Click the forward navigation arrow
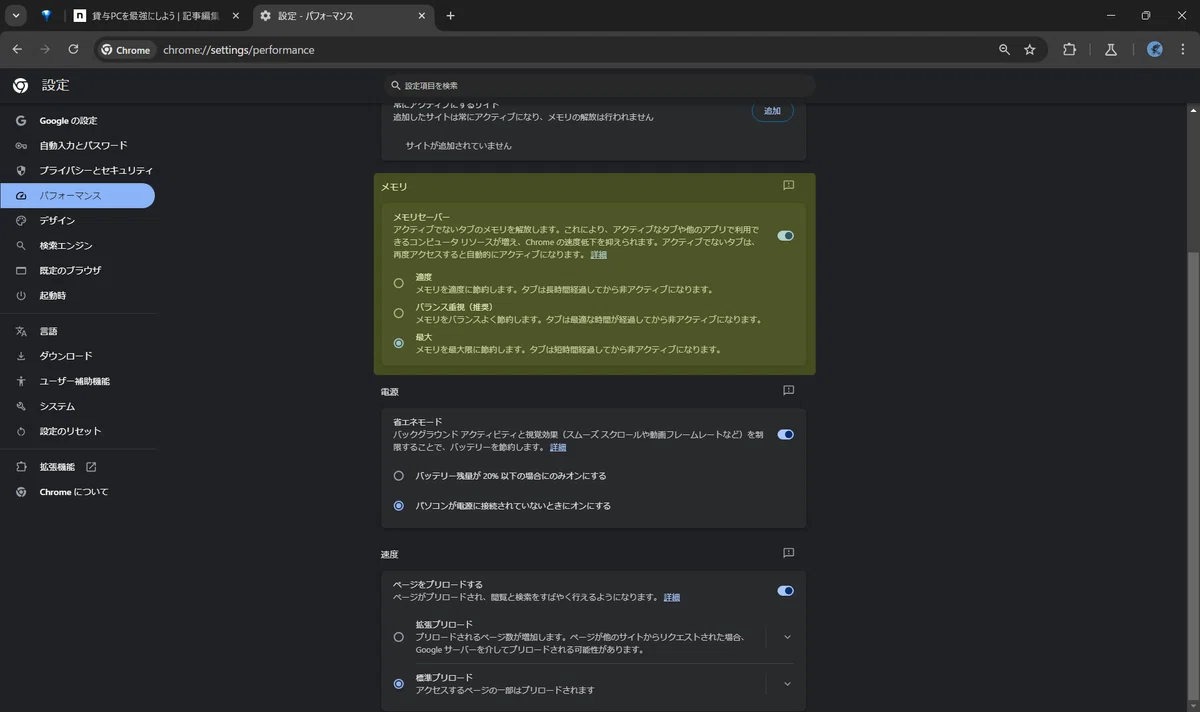 click(45, 49)
